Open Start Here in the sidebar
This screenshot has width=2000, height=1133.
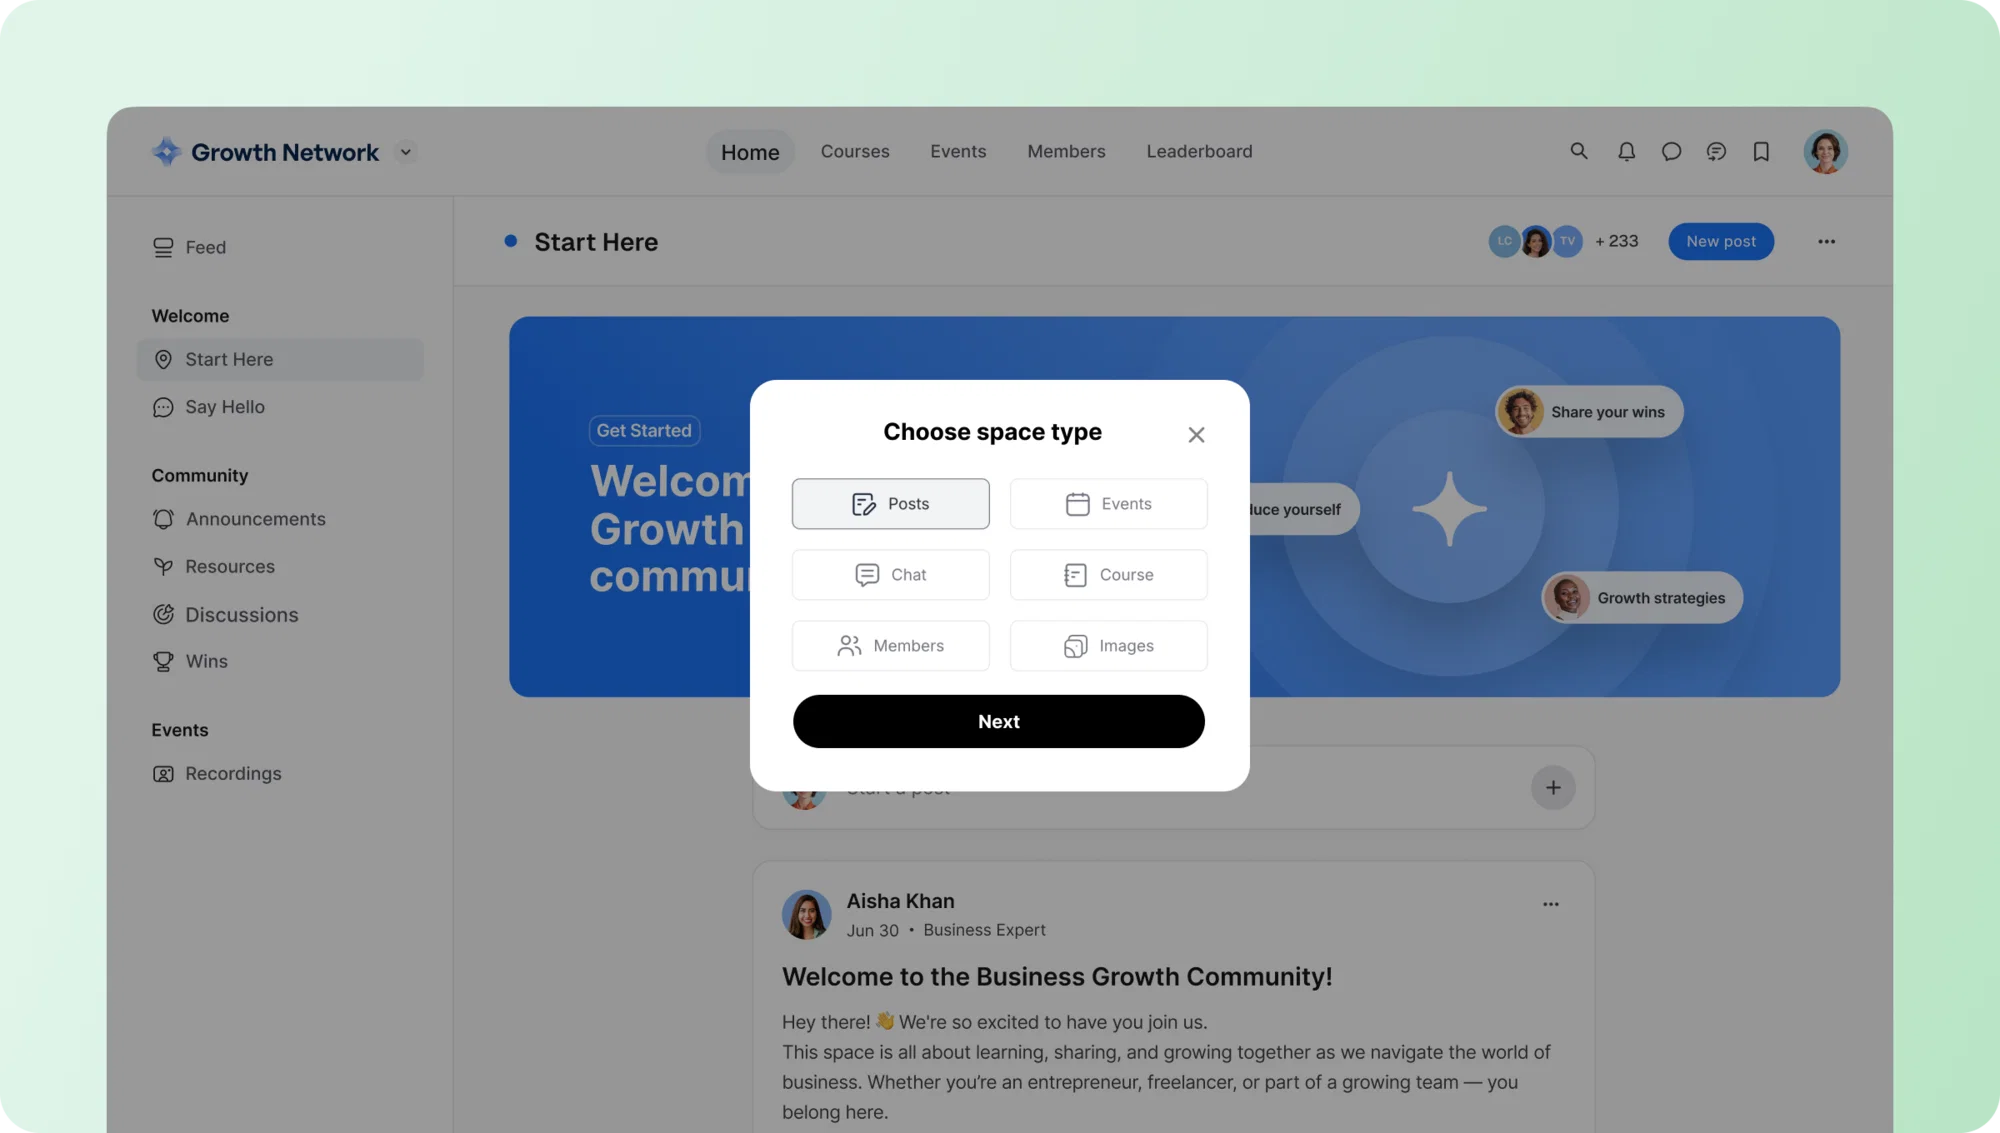(280, 359)
